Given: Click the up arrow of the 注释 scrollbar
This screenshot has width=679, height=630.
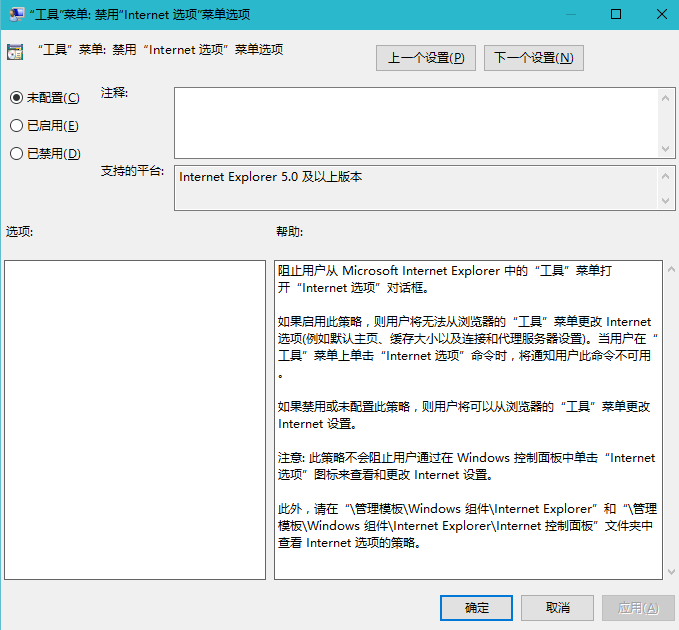Looking at the screenshot, I should click(666, 97).
